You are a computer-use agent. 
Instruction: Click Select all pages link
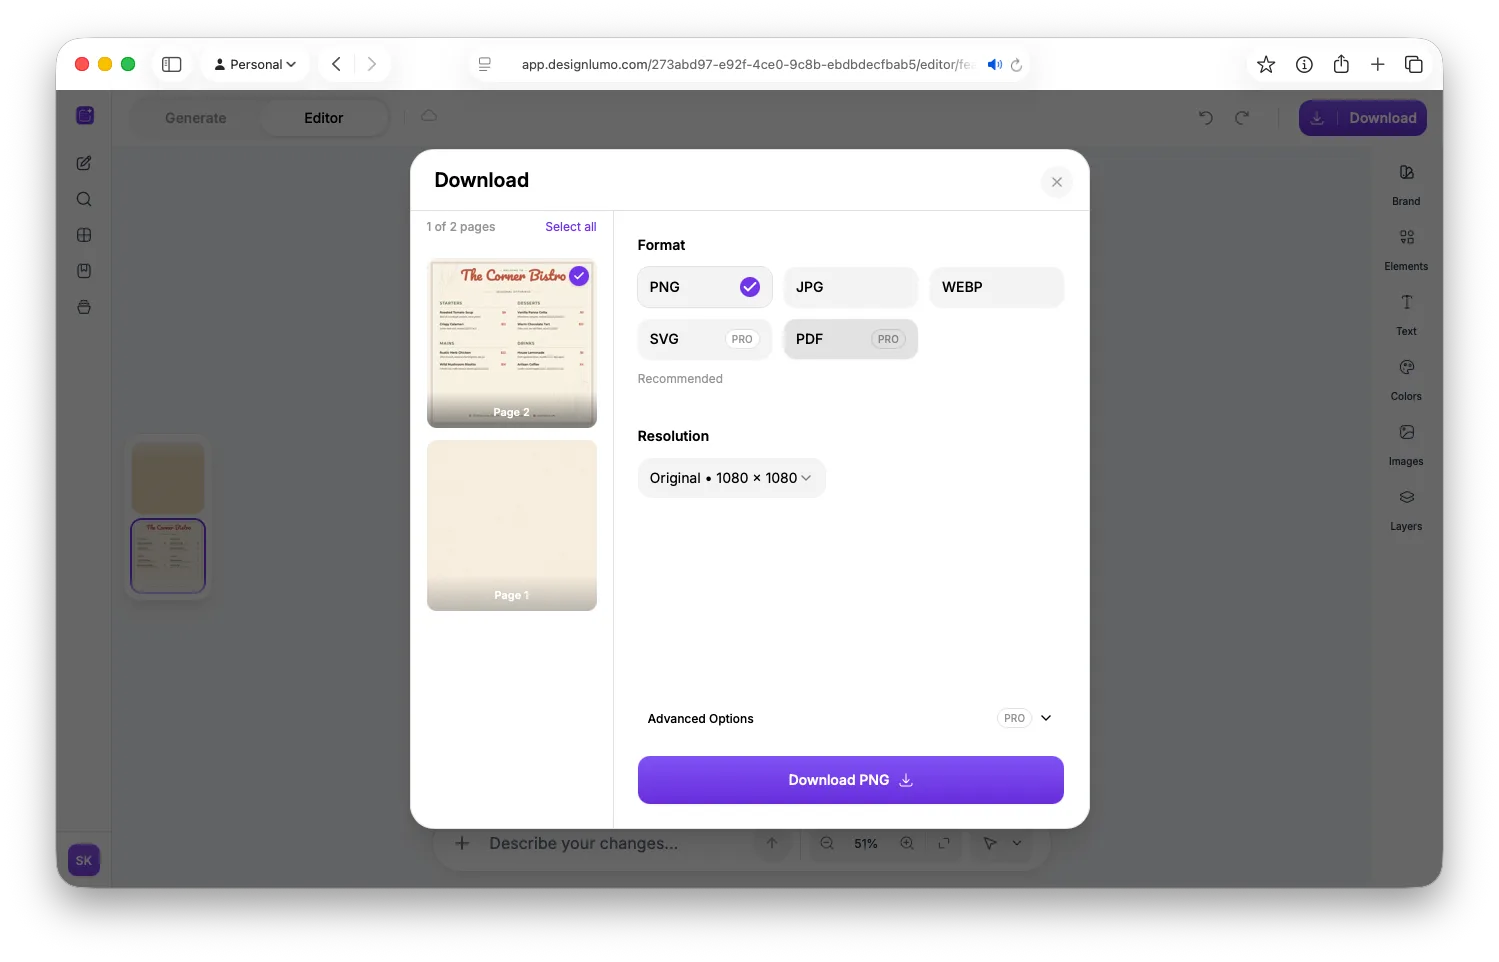[570, 227]
